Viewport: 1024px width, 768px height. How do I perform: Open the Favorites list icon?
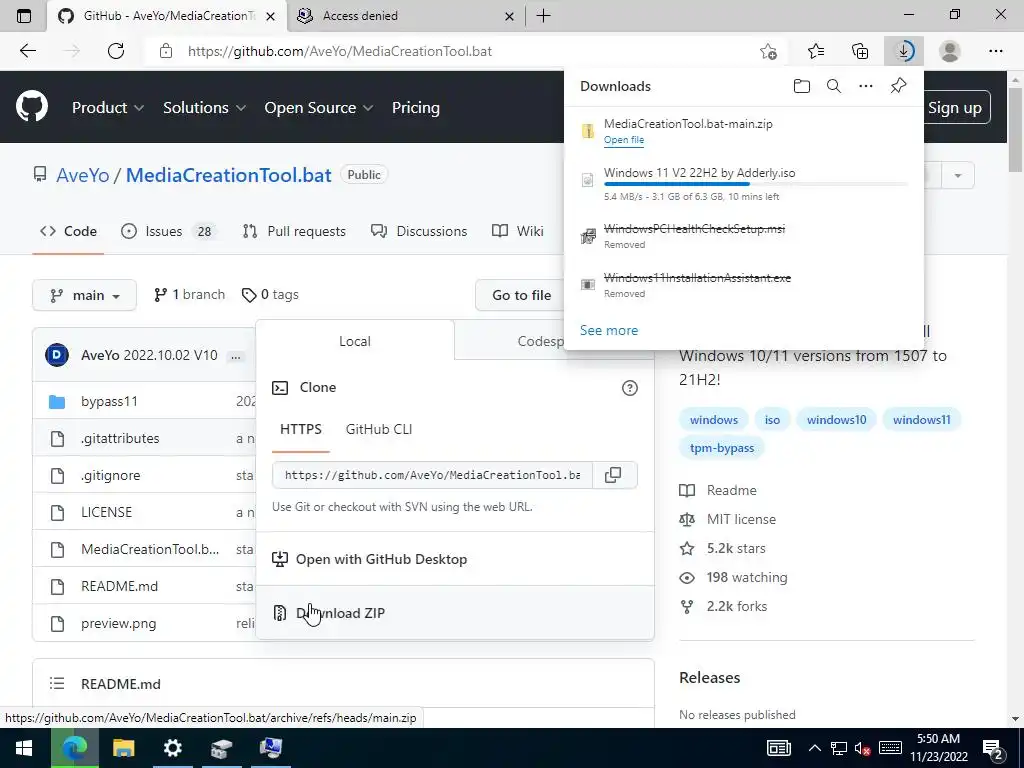816,51
